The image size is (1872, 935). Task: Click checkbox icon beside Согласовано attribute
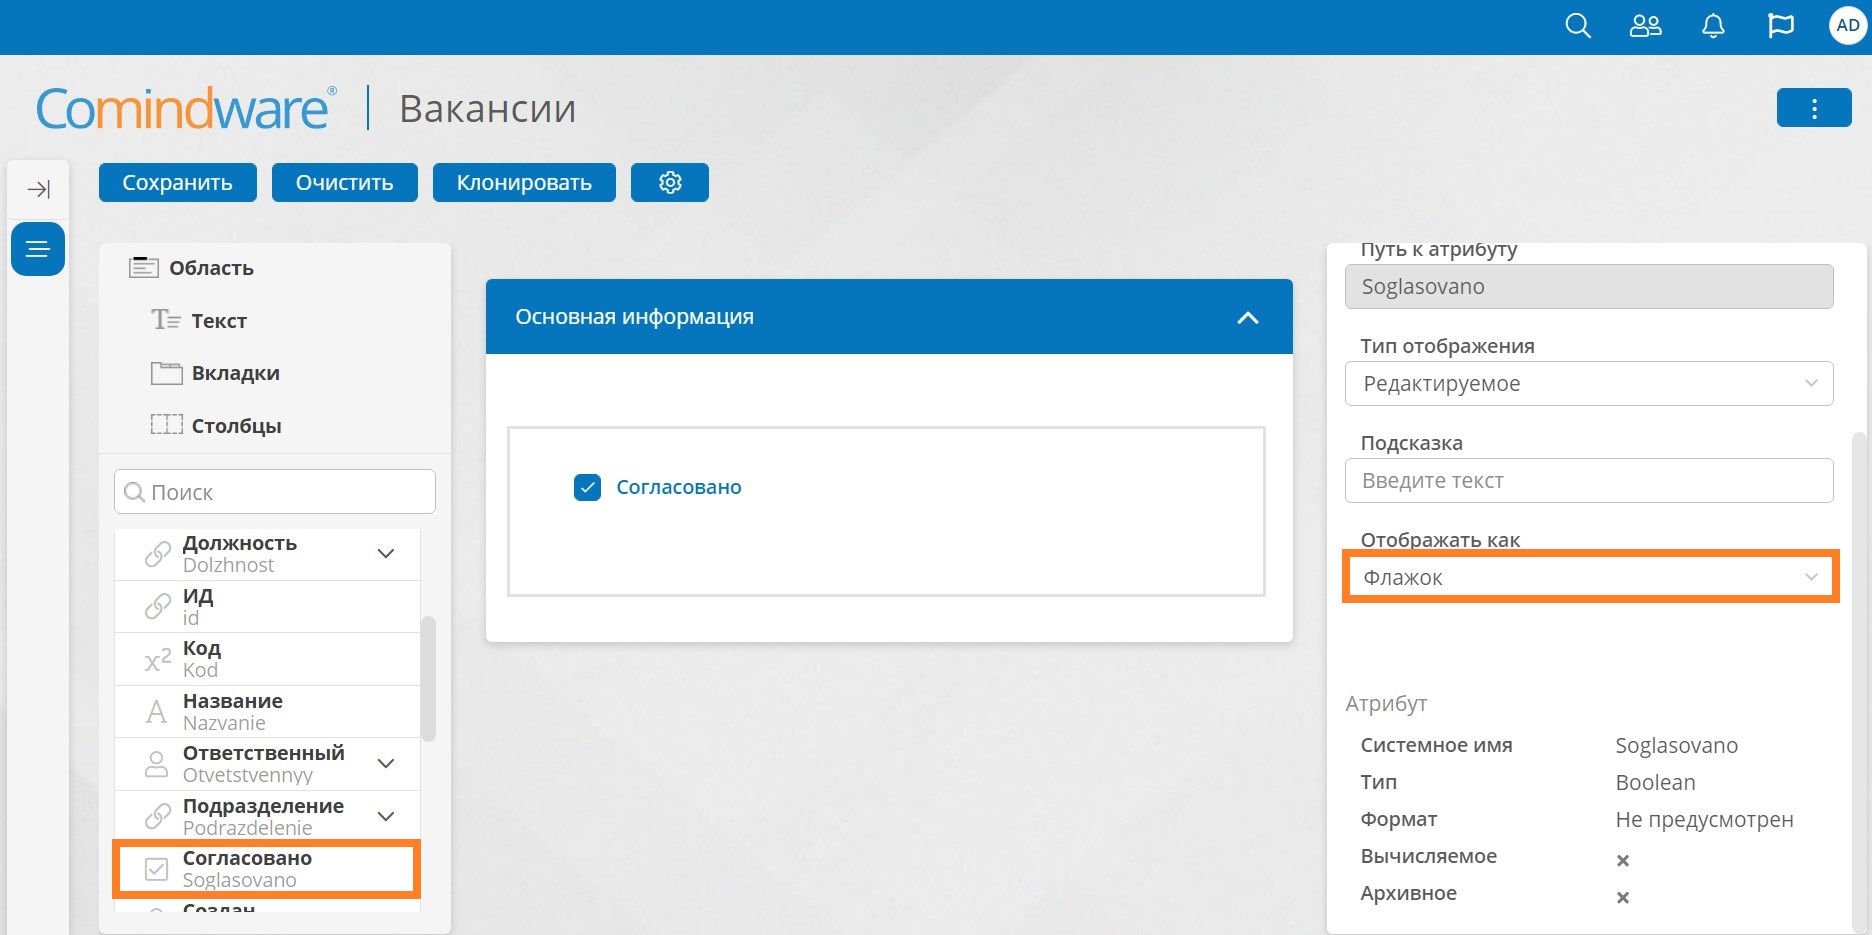click(x=156, y=869)
